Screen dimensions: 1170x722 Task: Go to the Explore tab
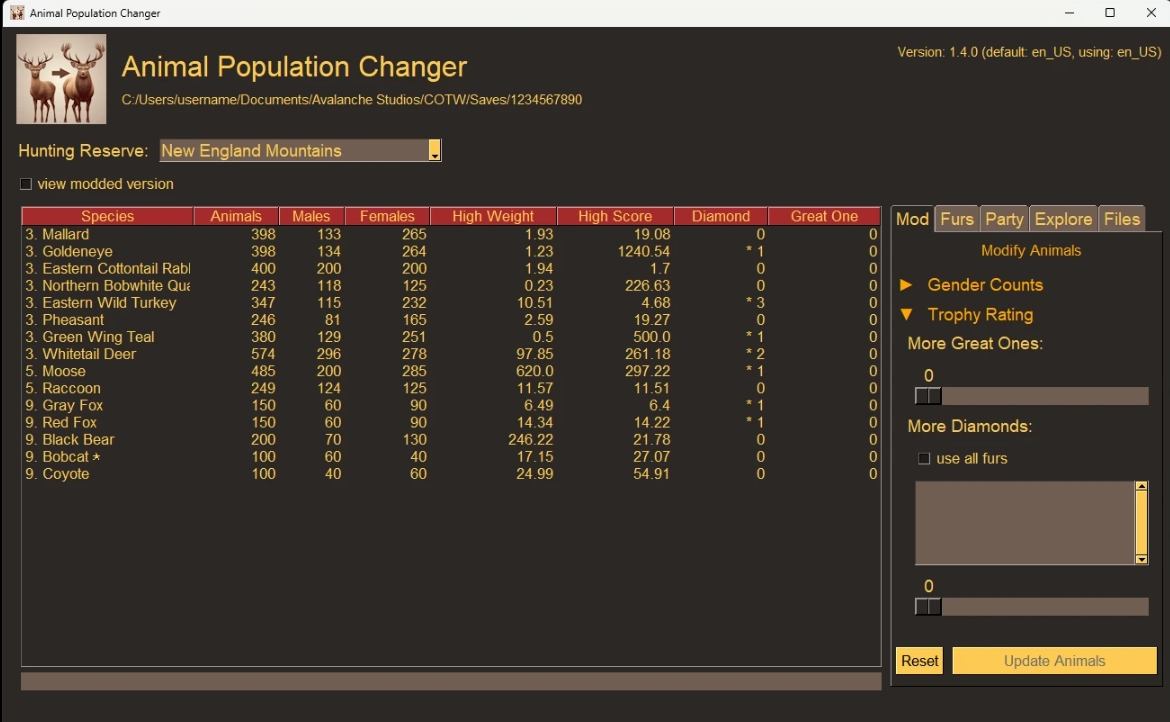point(1062,219)
